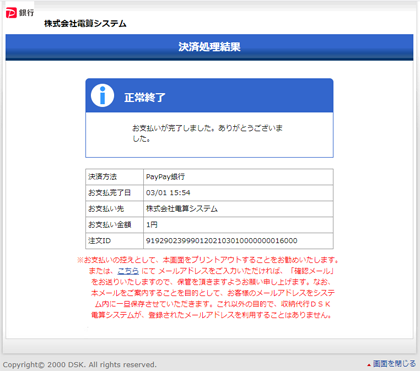Click the お支払完了日 label cell
Image resolution: width=420 pixels, height=371 pixels.
tap(114, 193)
